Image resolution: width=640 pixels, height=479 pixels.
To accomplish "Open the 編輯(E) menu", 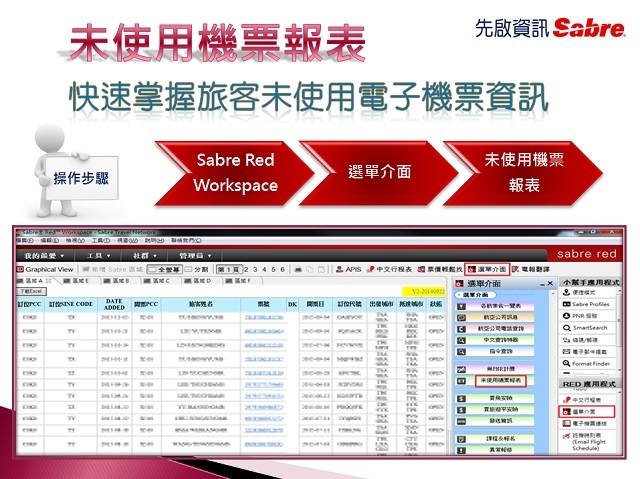I will (50, 241).
